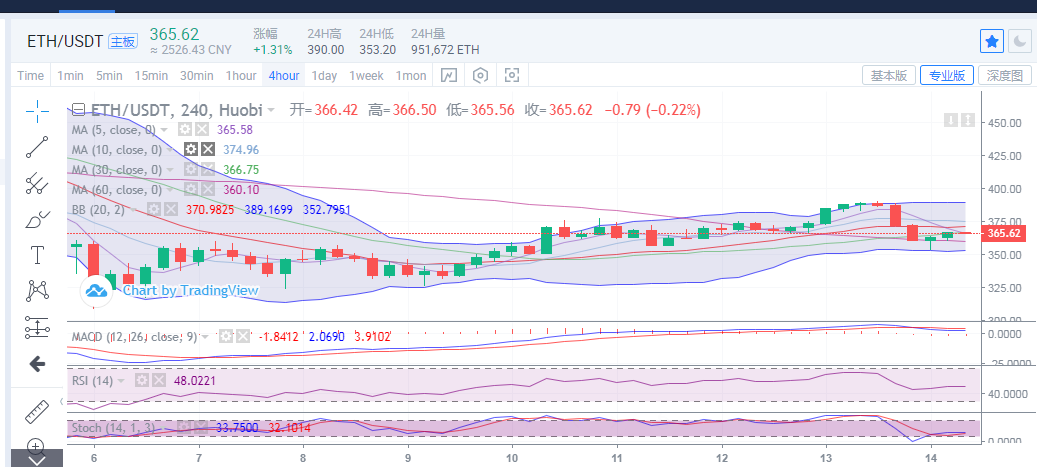Select the 1hour interval
This screenshot has height=467, width=1037.
click(x=241, y=75)
